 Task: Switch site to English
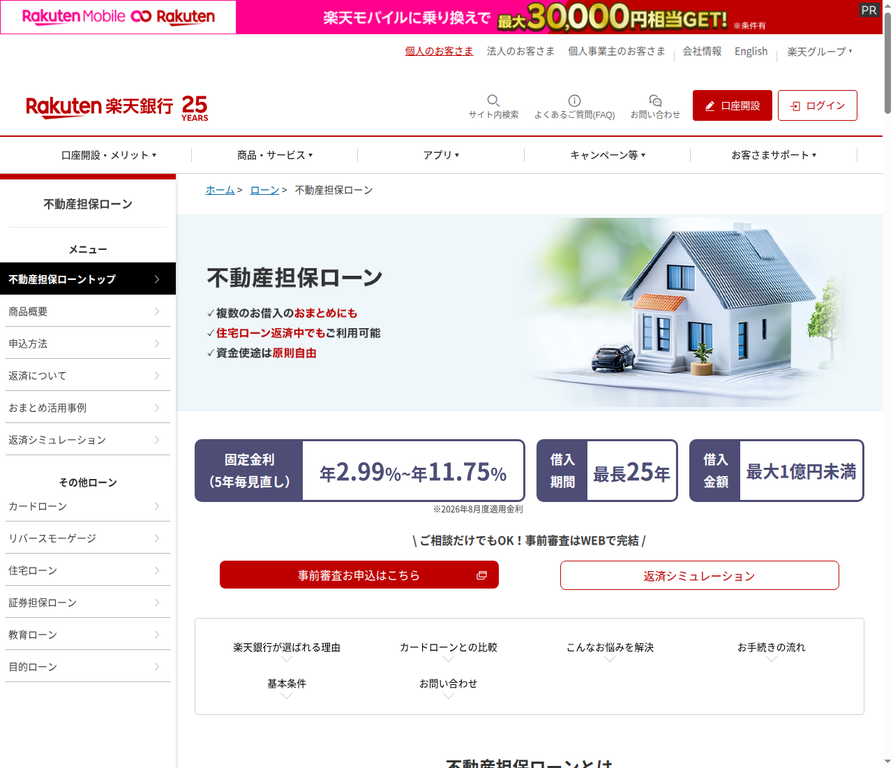(x=751, y=51)
